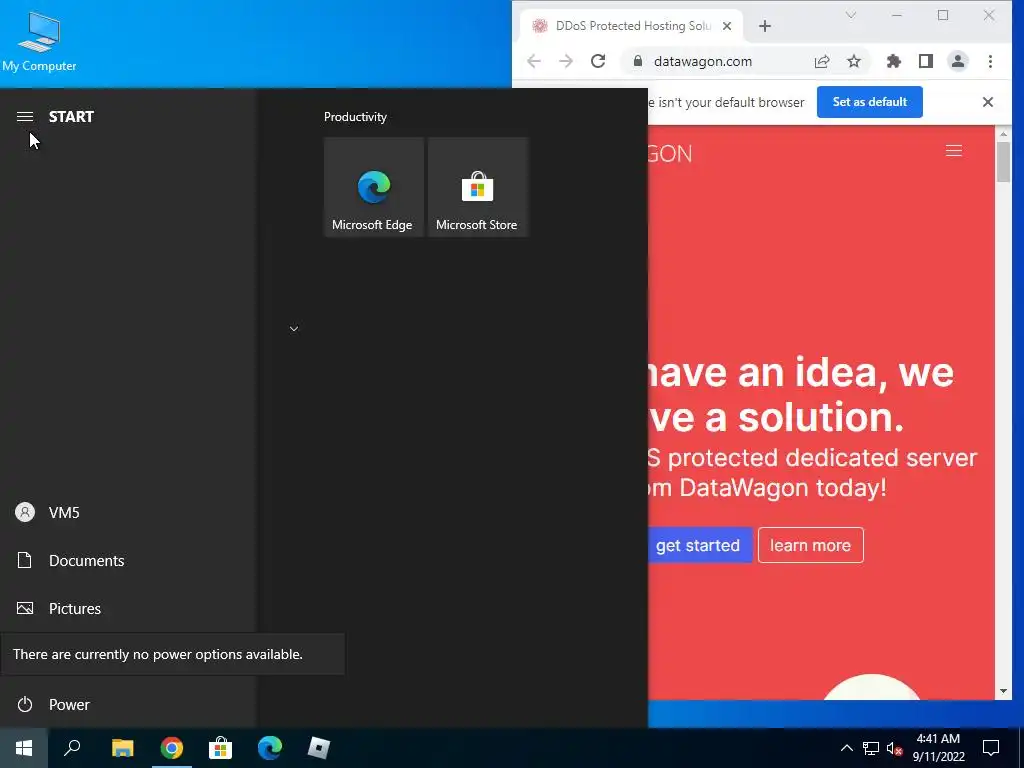Open Microsoft Store tile in Start
1024x768 pixels.
[x=477, y=187]
